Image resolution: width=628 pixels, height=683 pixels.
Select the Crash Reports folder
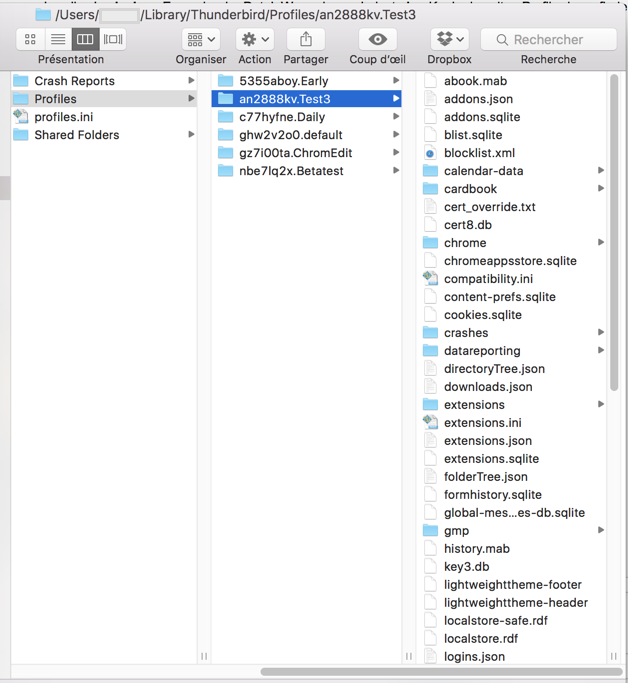pyautogui.click(x=104, y=81)
